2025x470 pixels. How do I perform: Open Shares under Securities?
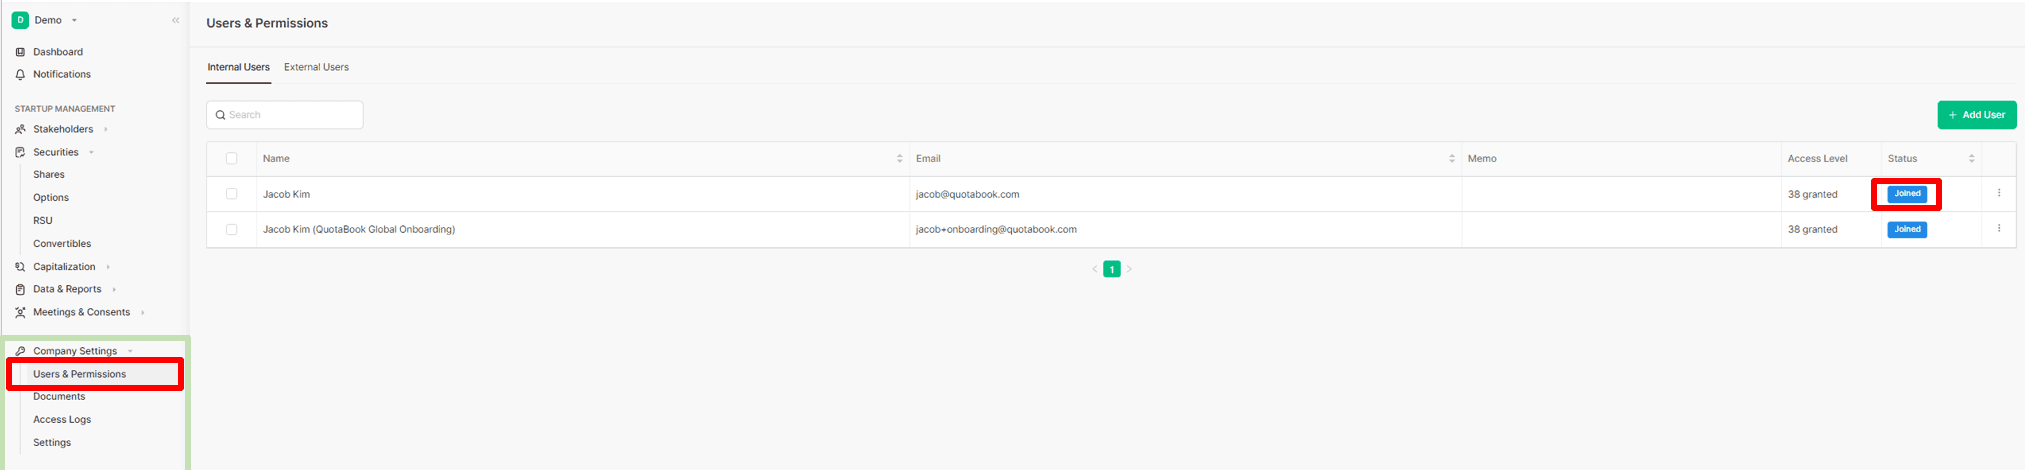(49, 174)
